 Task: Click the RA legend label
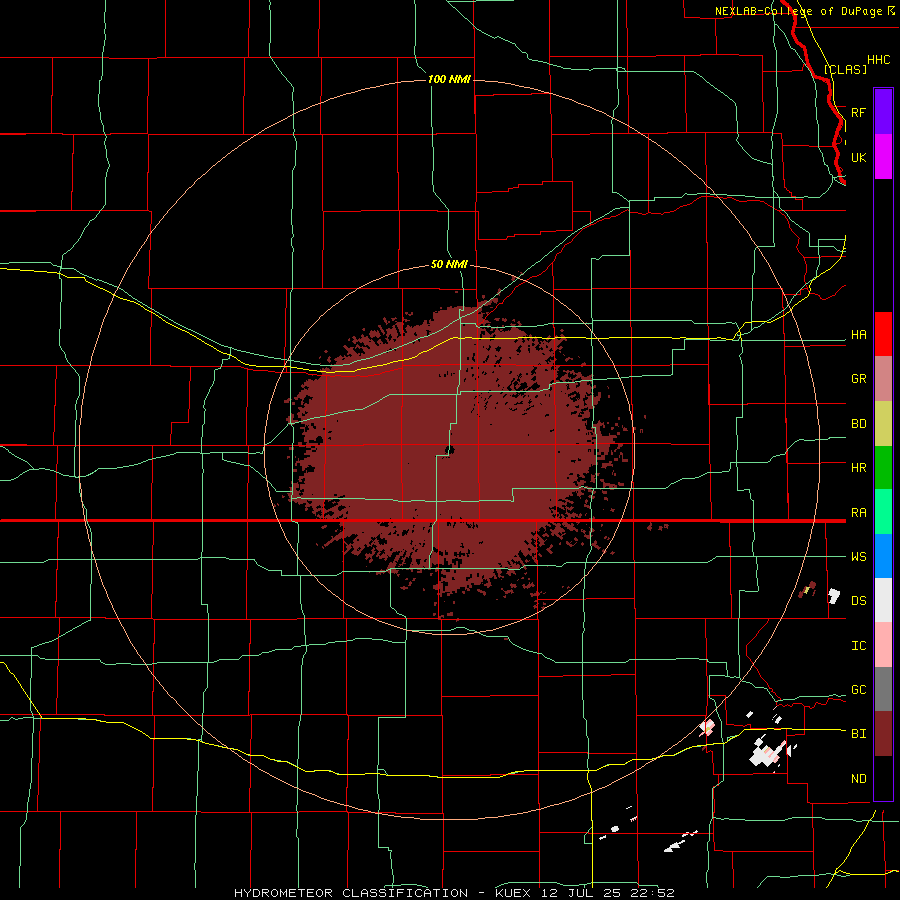tap(858, 513)
